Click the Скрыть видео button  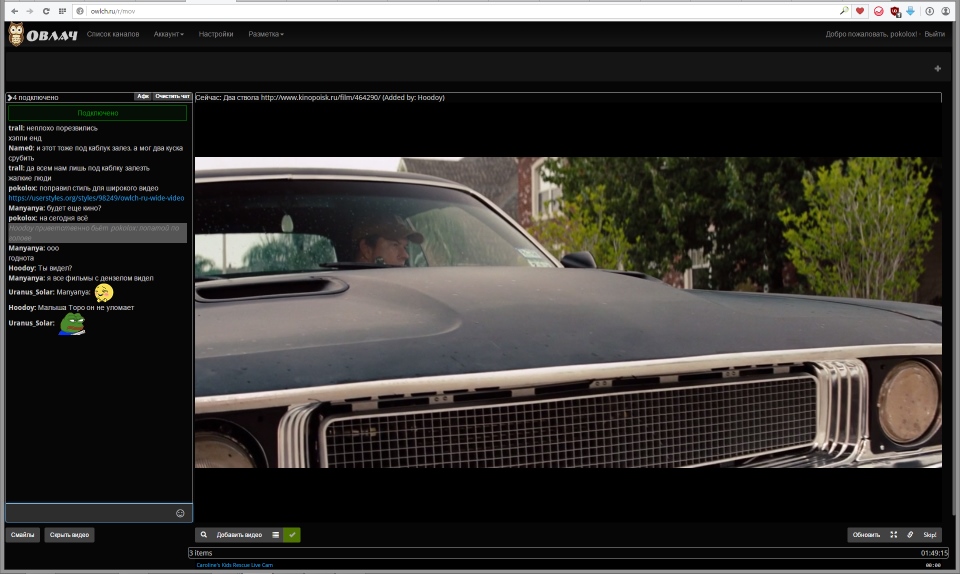click(69, 535)
